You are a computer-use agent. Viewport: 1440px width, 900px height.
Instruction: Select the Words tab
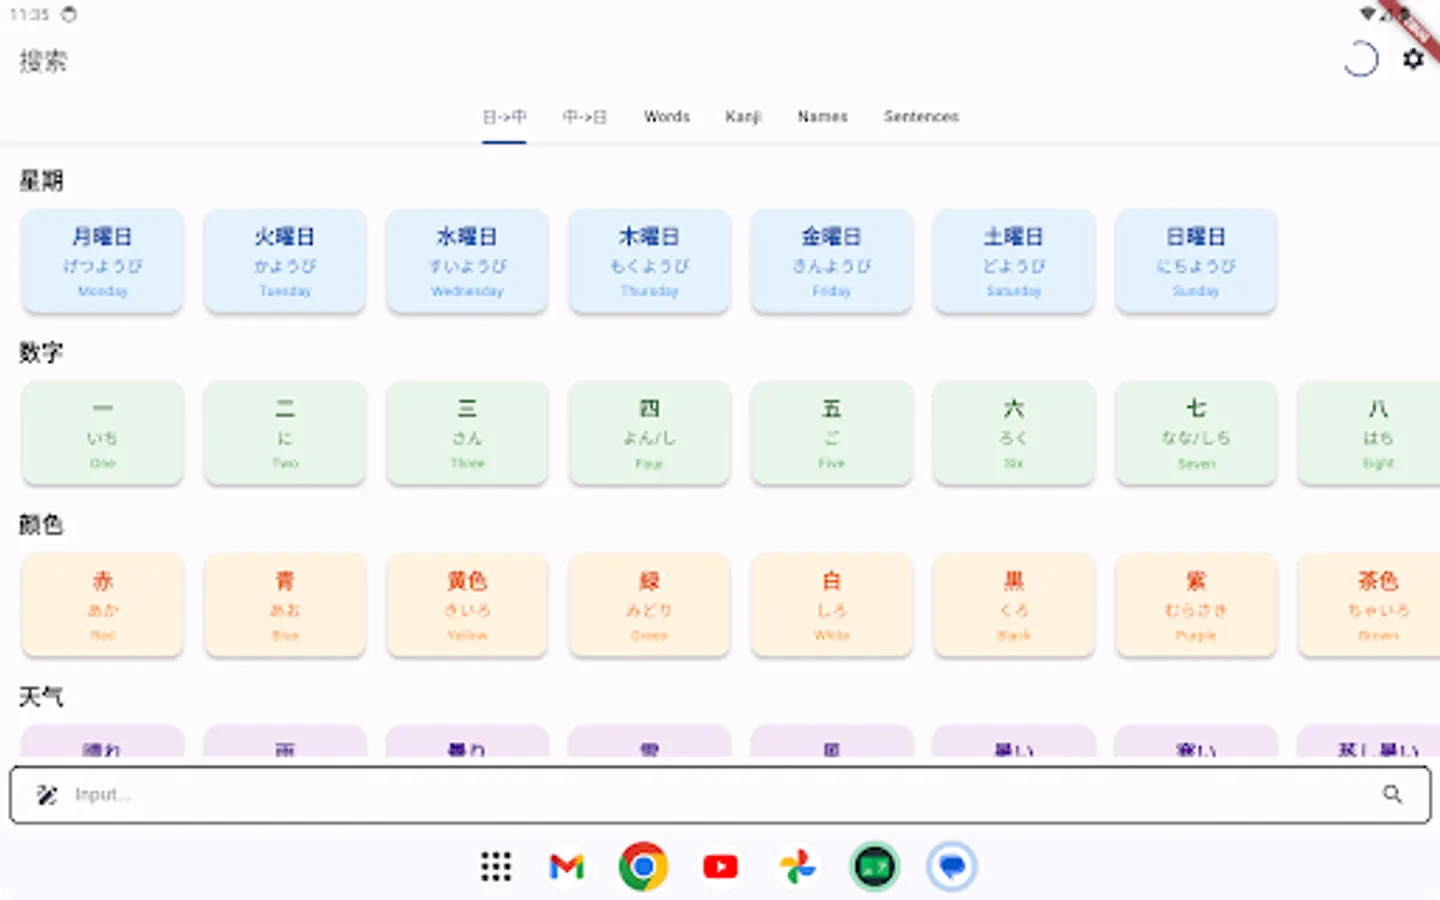point(666,116)
